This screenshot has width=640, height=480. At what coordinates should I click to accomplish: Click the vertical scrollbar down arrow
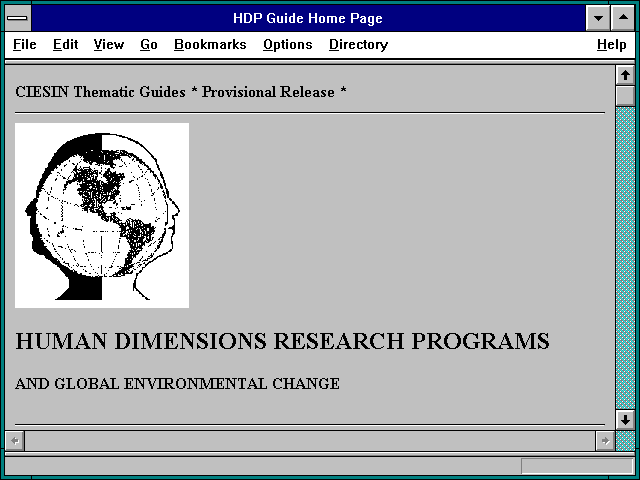point(625,420)
